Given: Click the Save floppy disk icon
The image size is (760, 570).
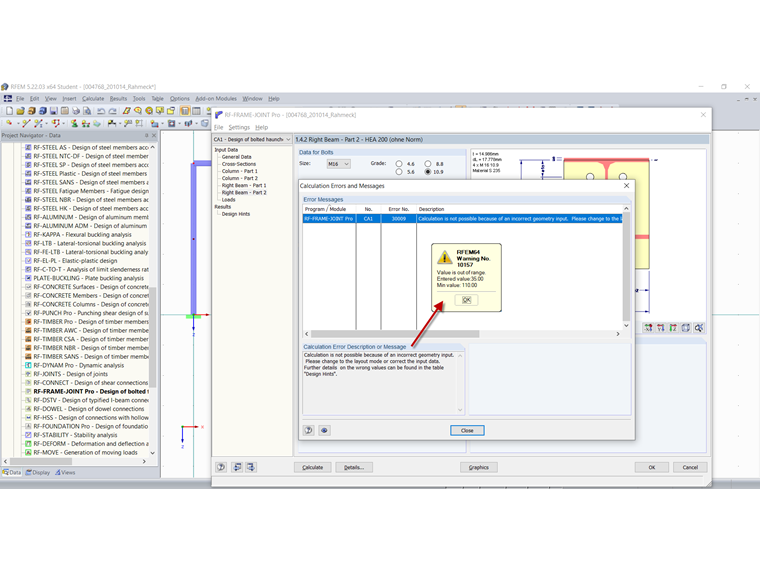Looking at the screenshot, I should (53, 111).
